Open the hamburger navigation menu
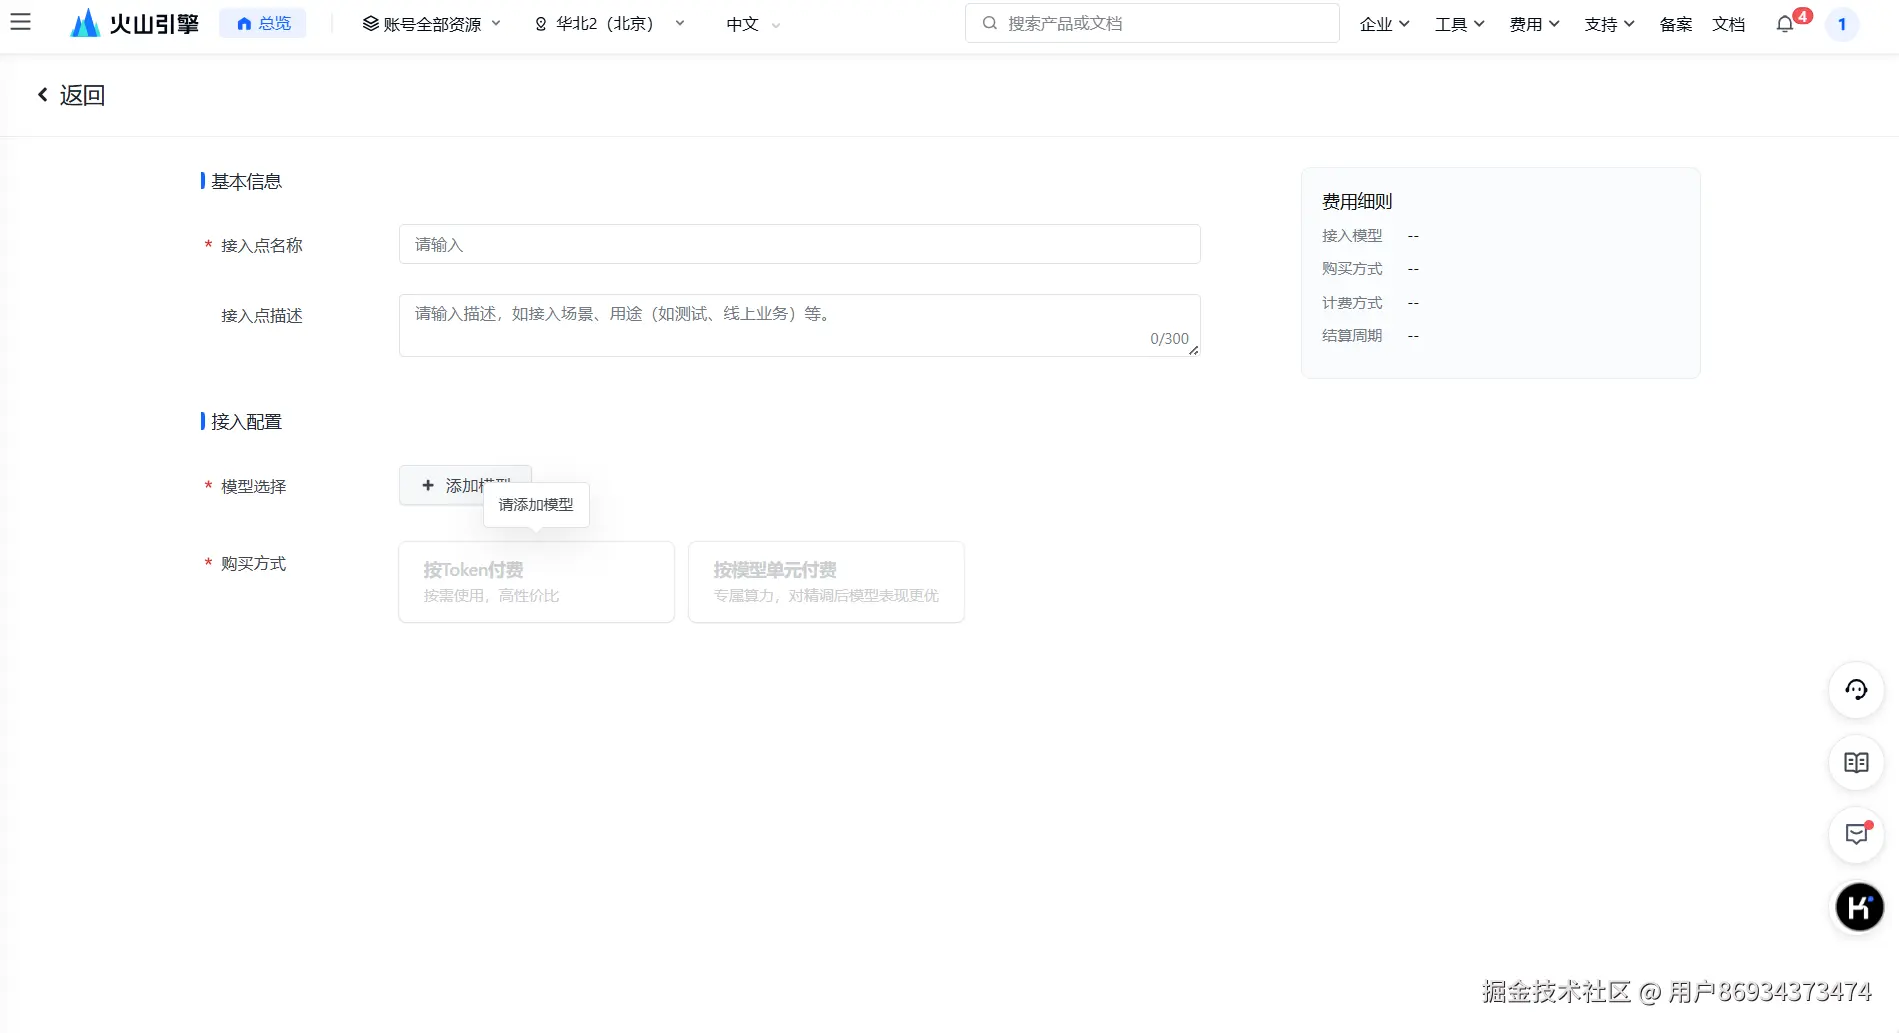This screenshot has width=1899, height=1033. (x=20, y=22)
